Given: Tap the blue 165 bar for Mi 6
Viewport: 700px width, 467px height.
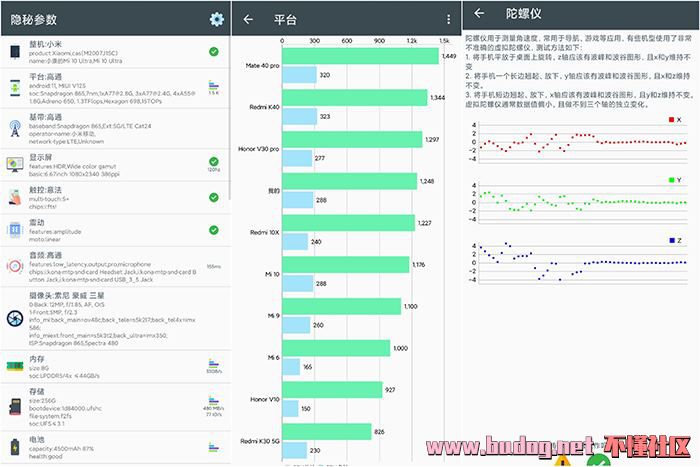Looking at the screenshot, I should coord(292,367).
